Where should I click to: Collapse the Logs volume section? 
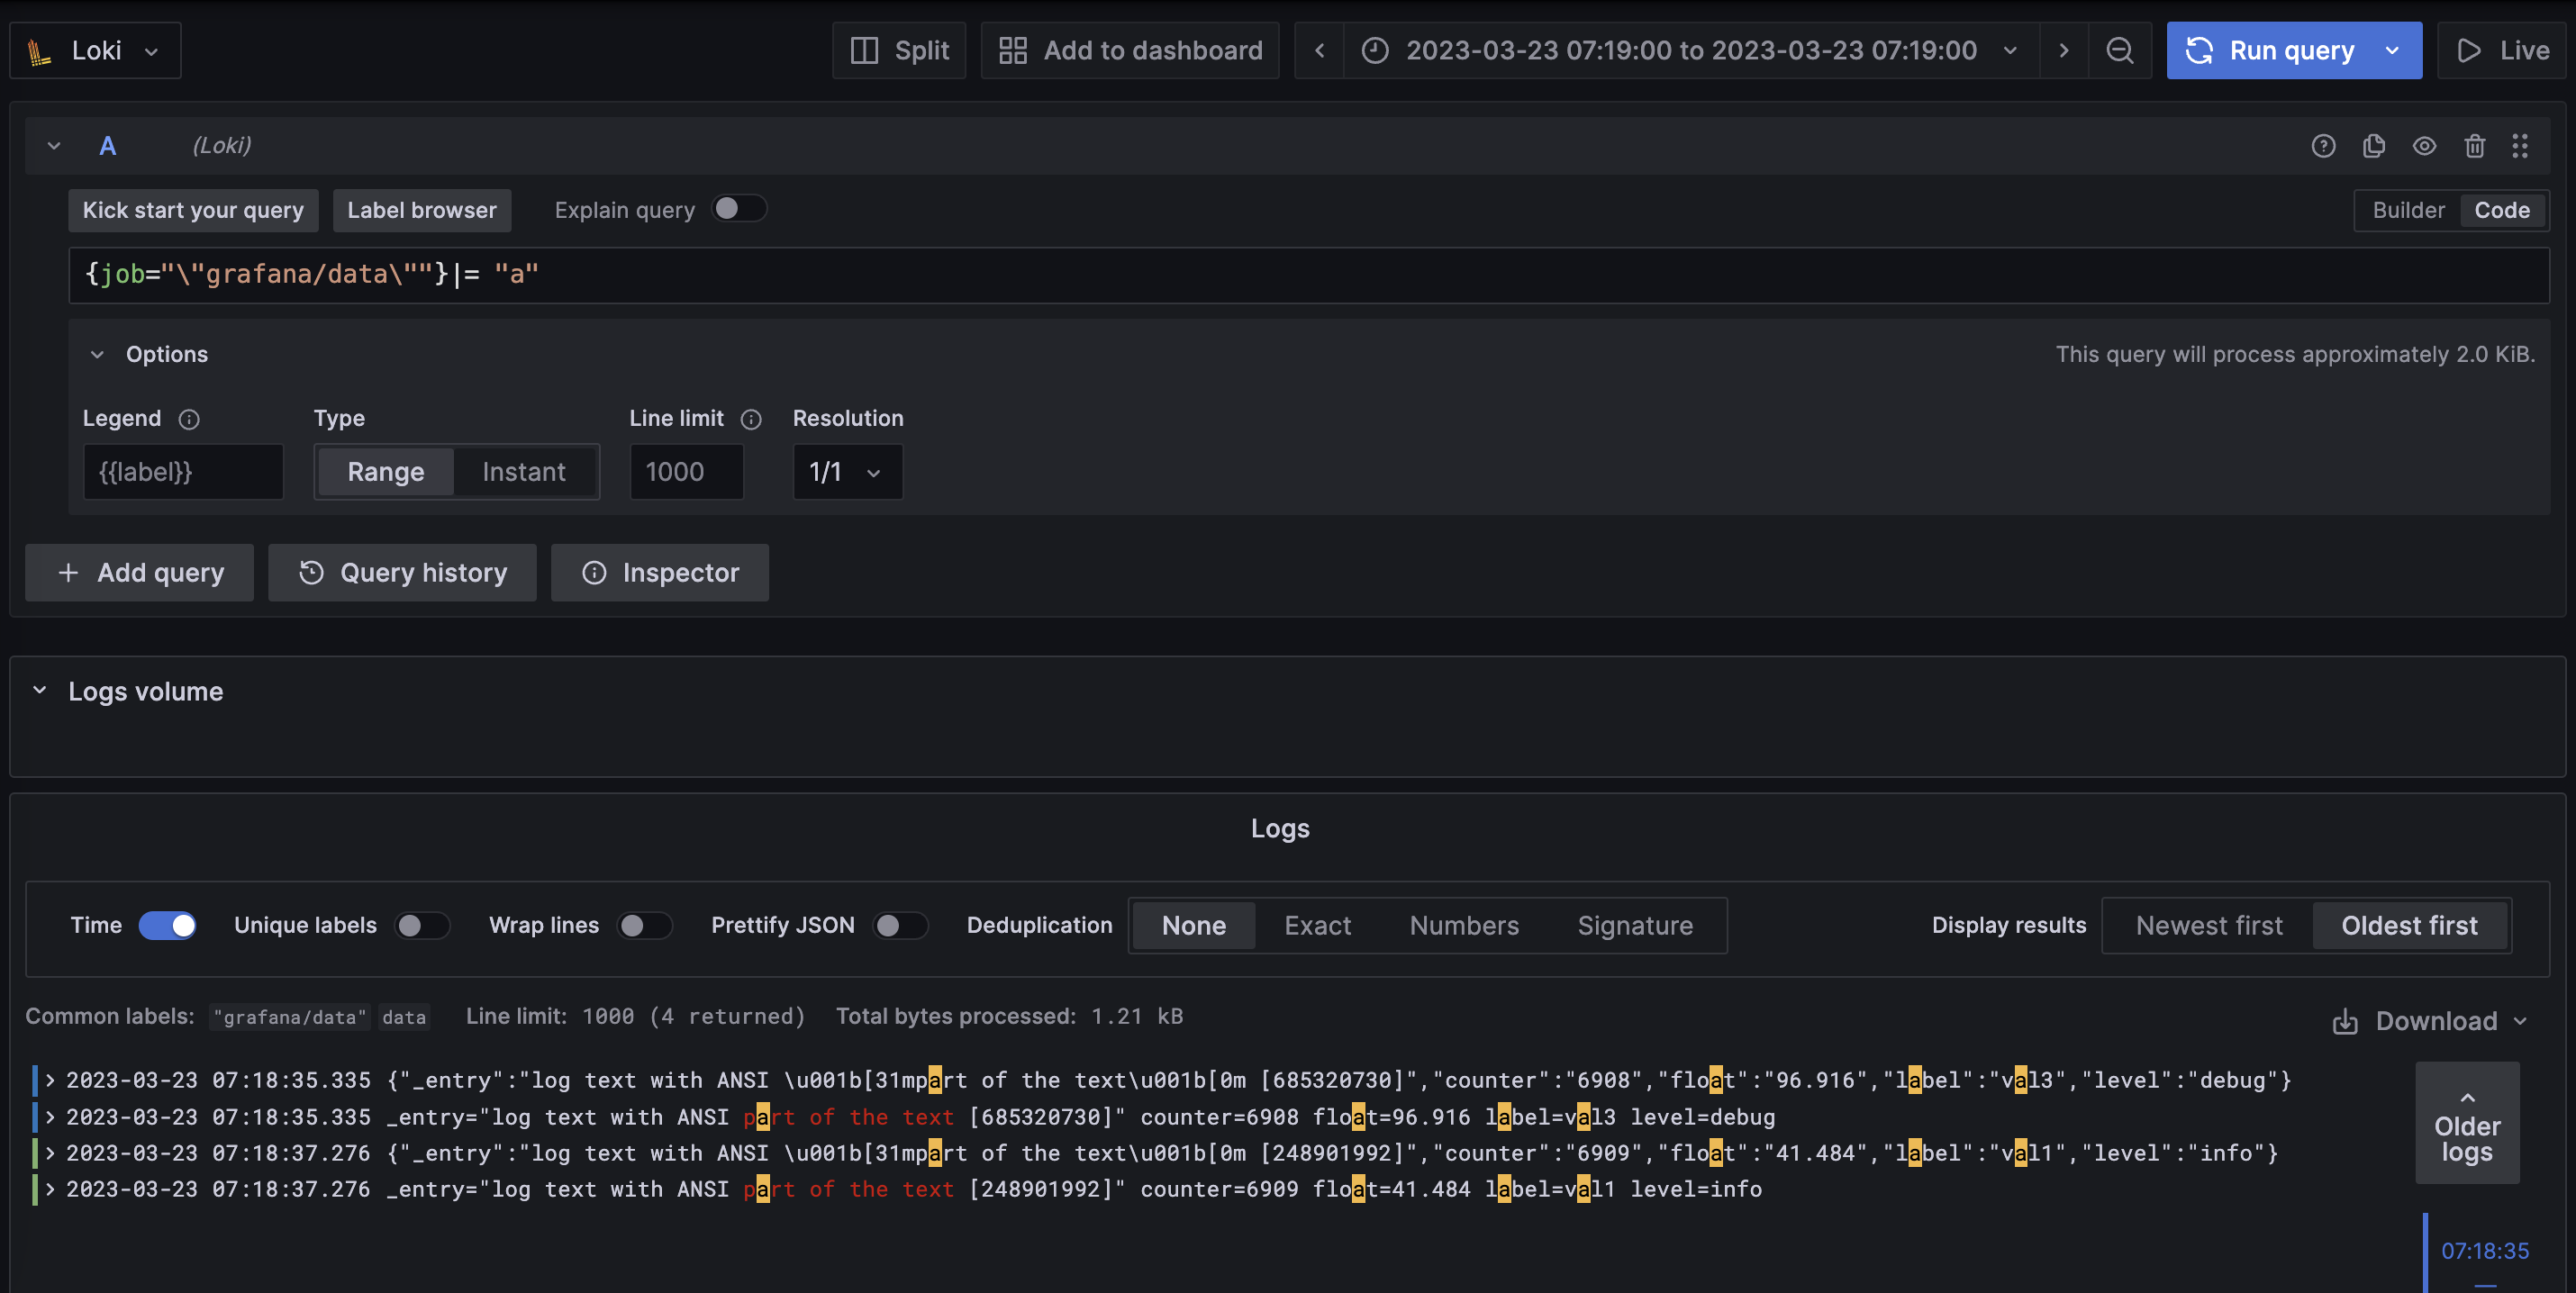tap(39, 690)
